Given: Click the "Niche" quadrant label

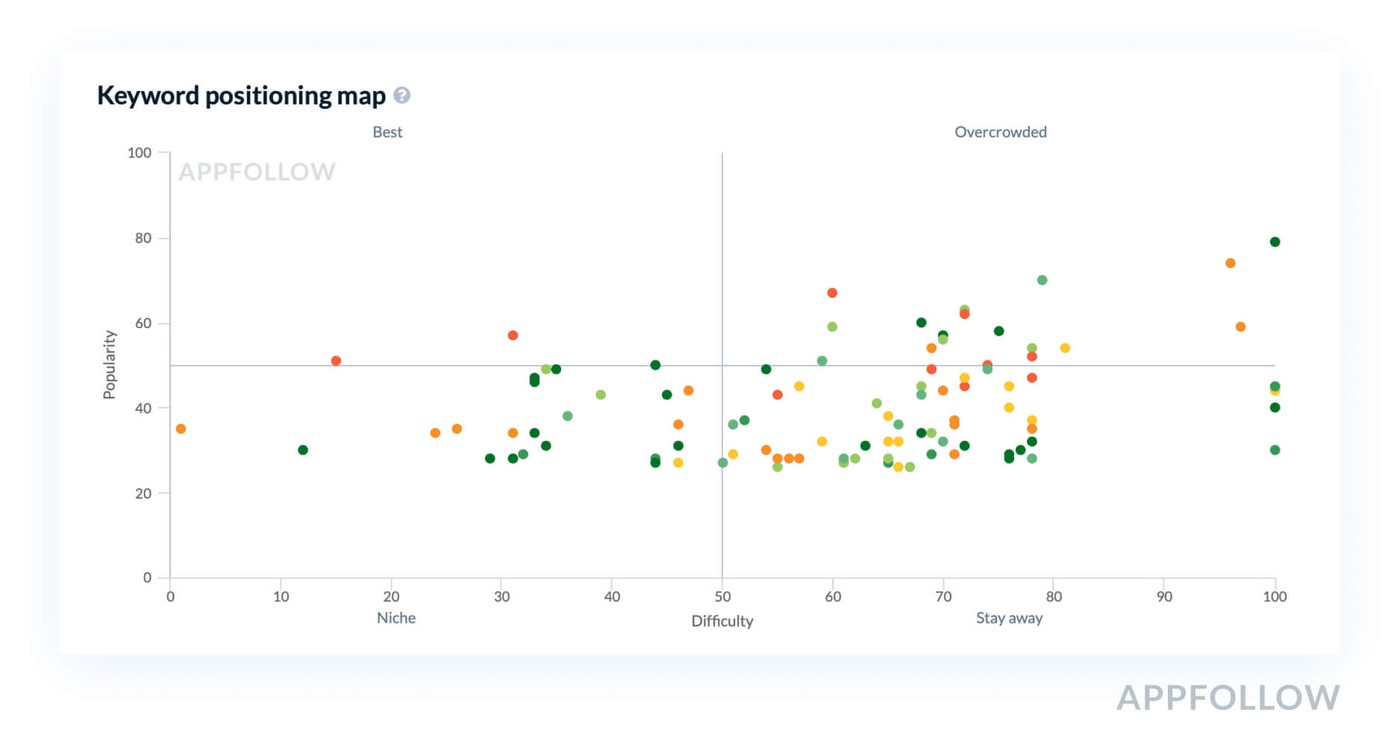Looking at the screenshot, I should coord(396,618).
